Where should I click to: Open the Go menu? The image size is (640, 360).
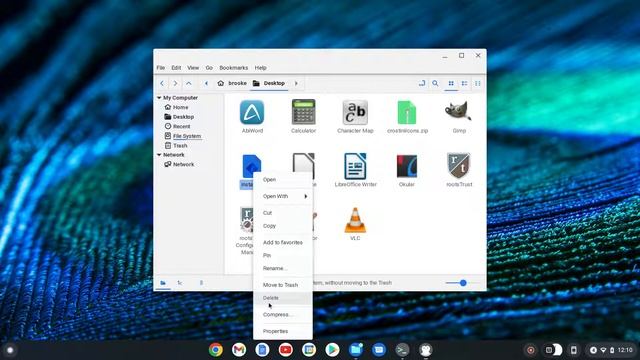[209, 68]
